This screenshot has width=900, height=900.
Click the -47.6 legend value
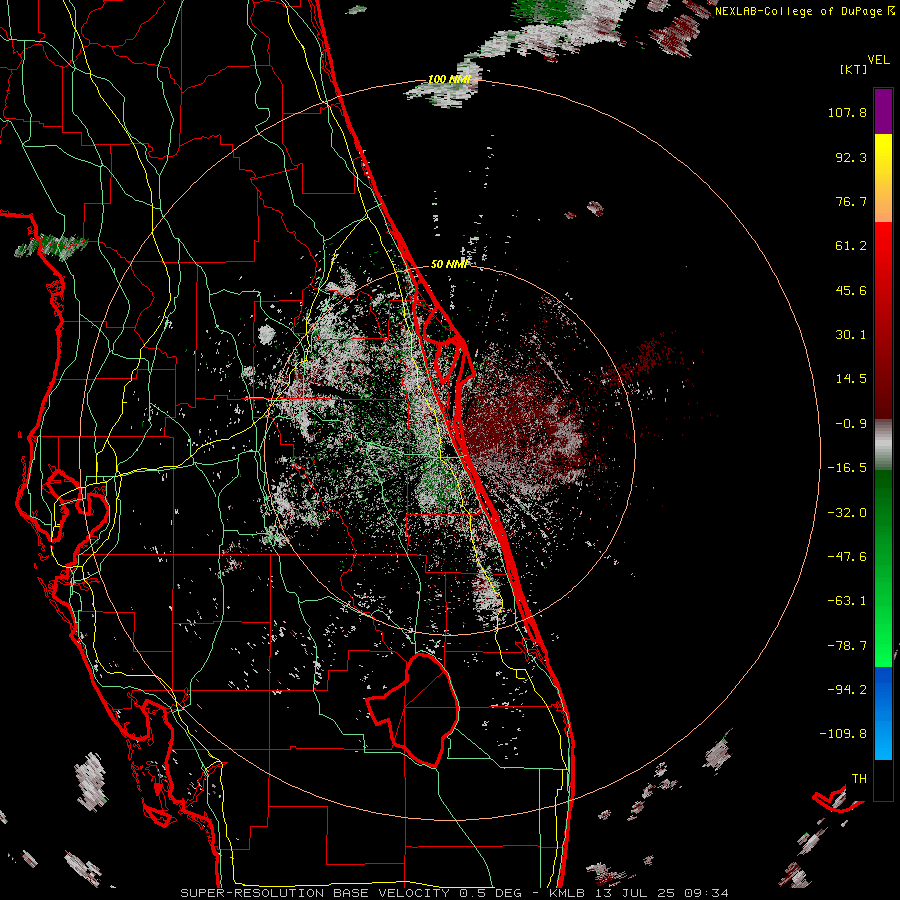847,557
